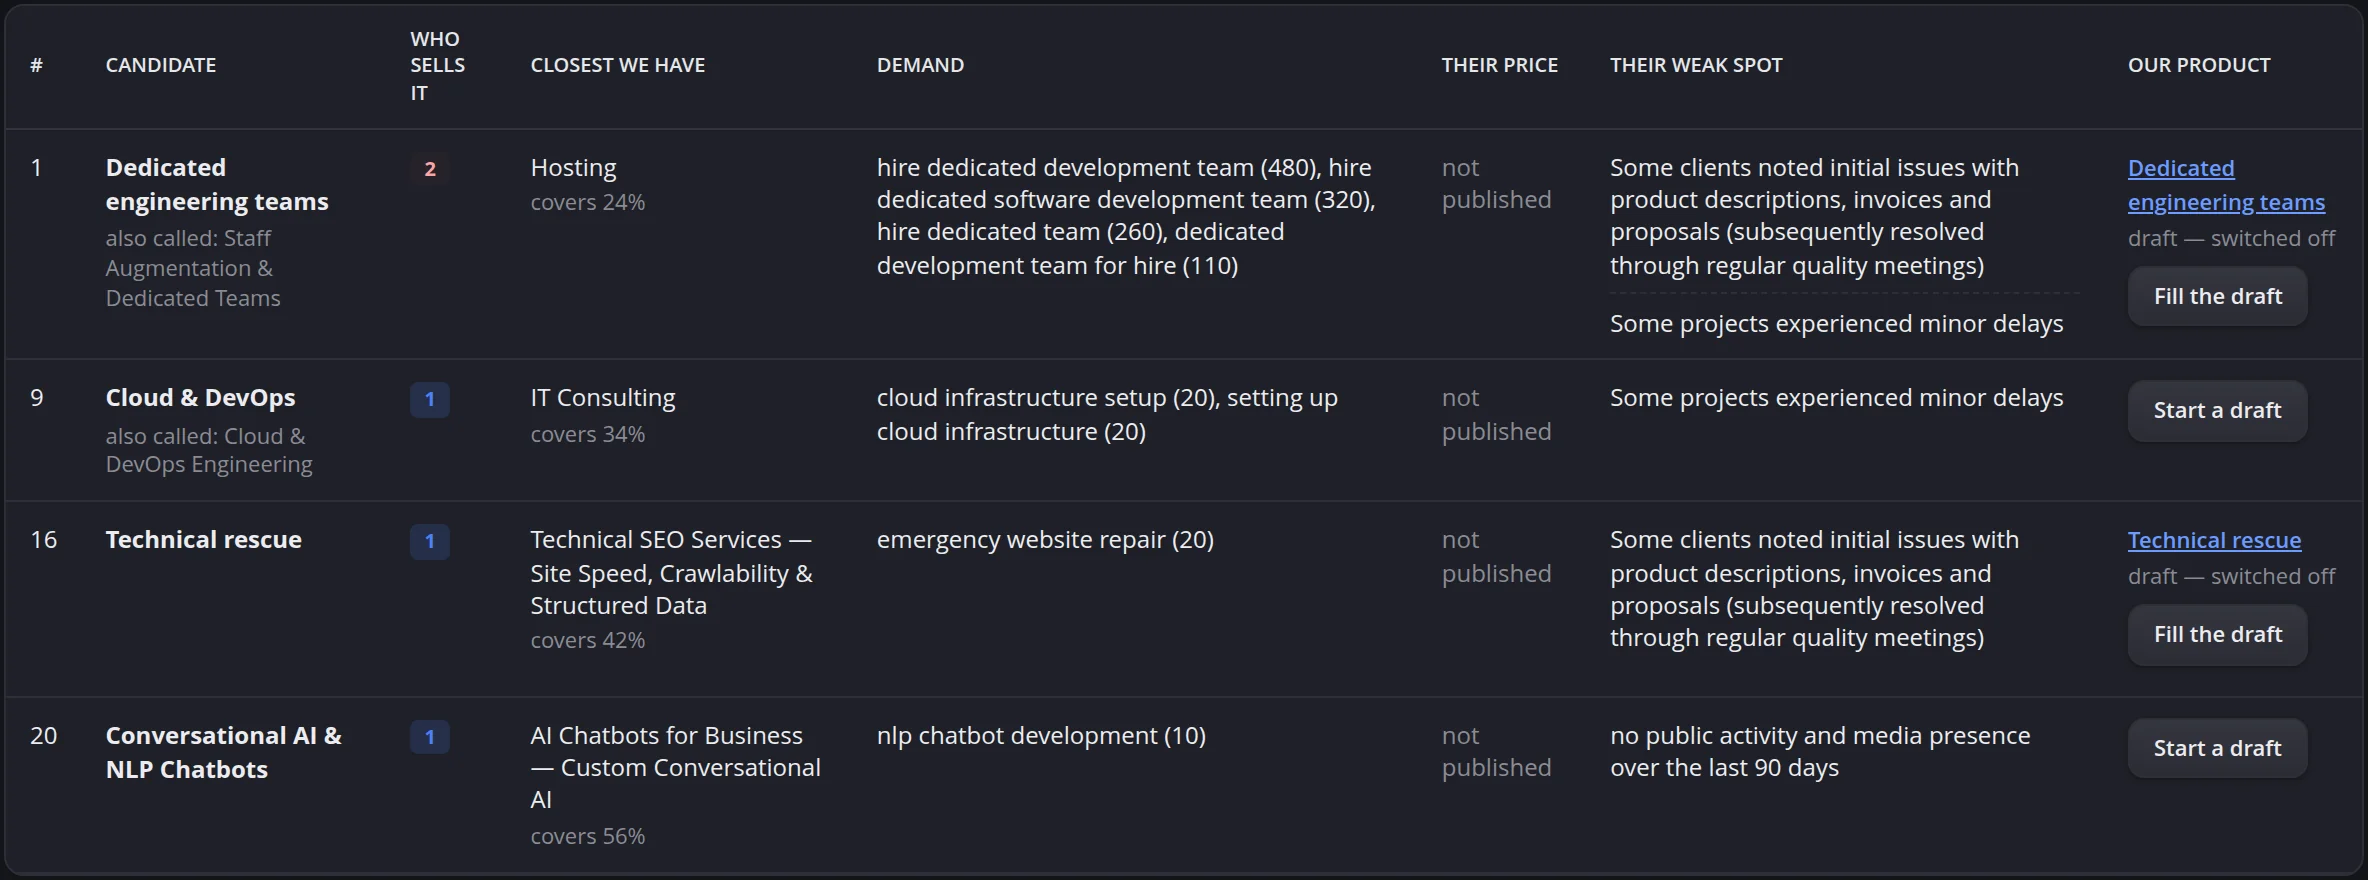This screenshot has width=2368, height=880.
Task: Click the 'nlp chatbot development (10)' demand text
Action: point(1041,735)
